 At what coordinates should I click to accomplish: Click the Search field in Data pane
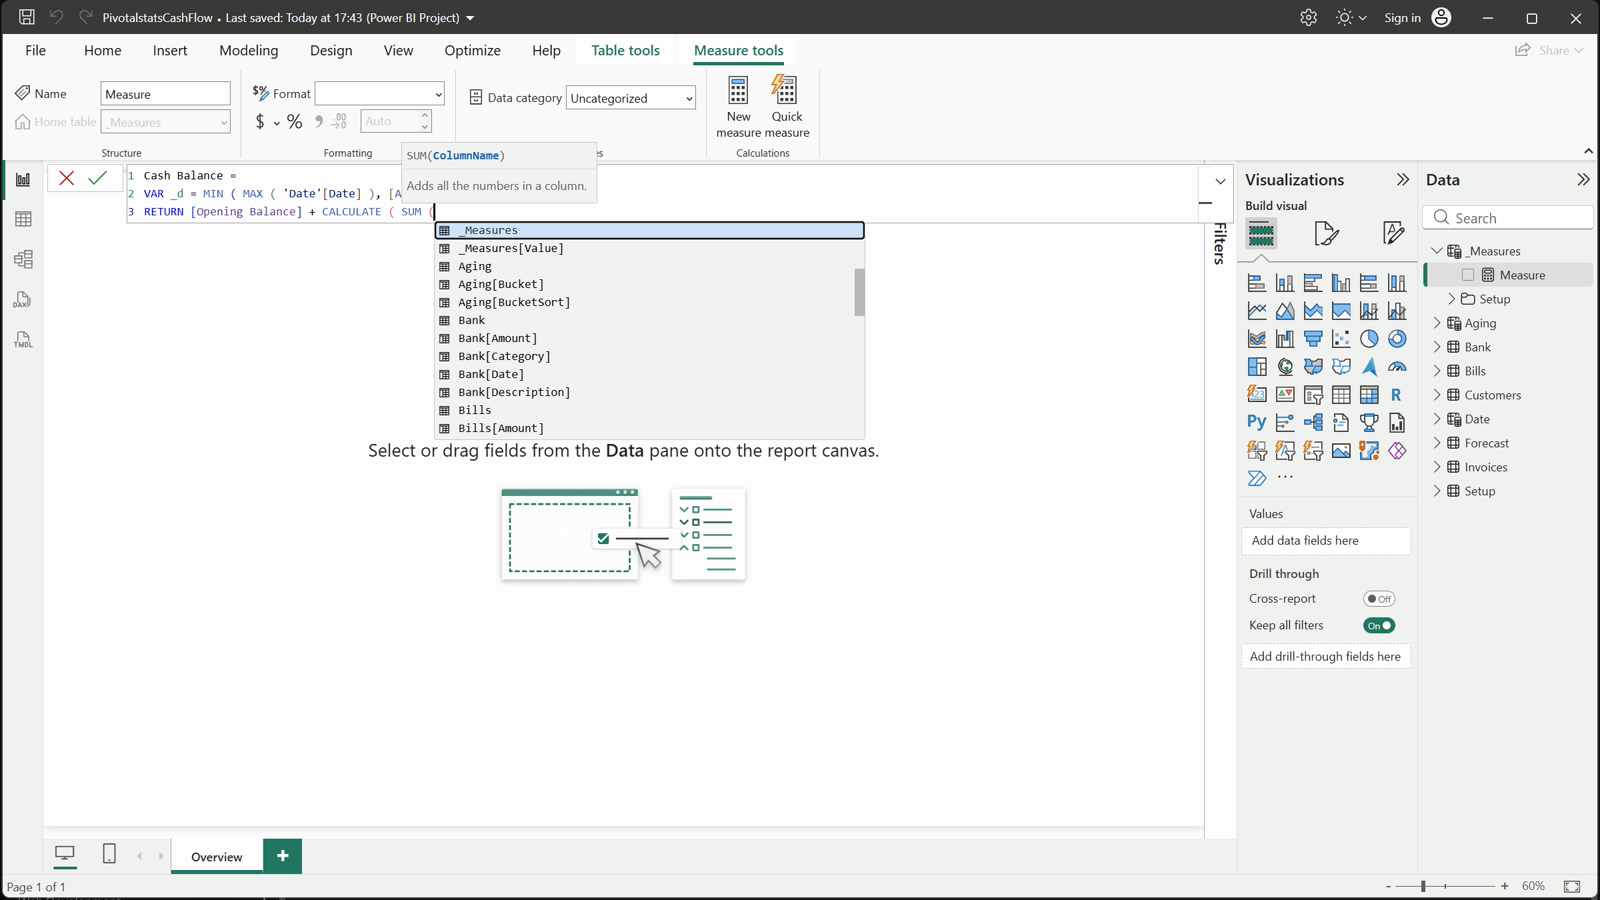[1508, 218]
